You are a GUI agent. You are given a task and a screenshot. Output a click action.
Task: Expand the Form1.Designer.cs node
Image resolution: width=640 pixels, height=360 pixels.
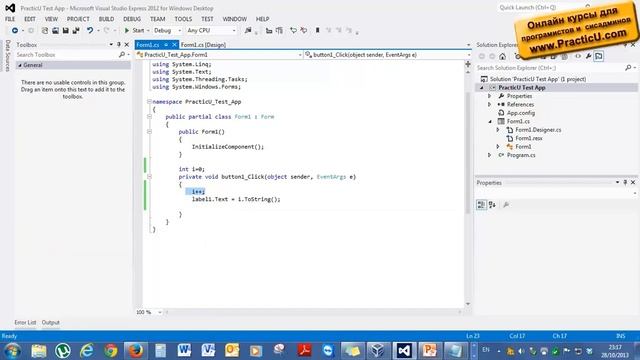click(498, 130)
